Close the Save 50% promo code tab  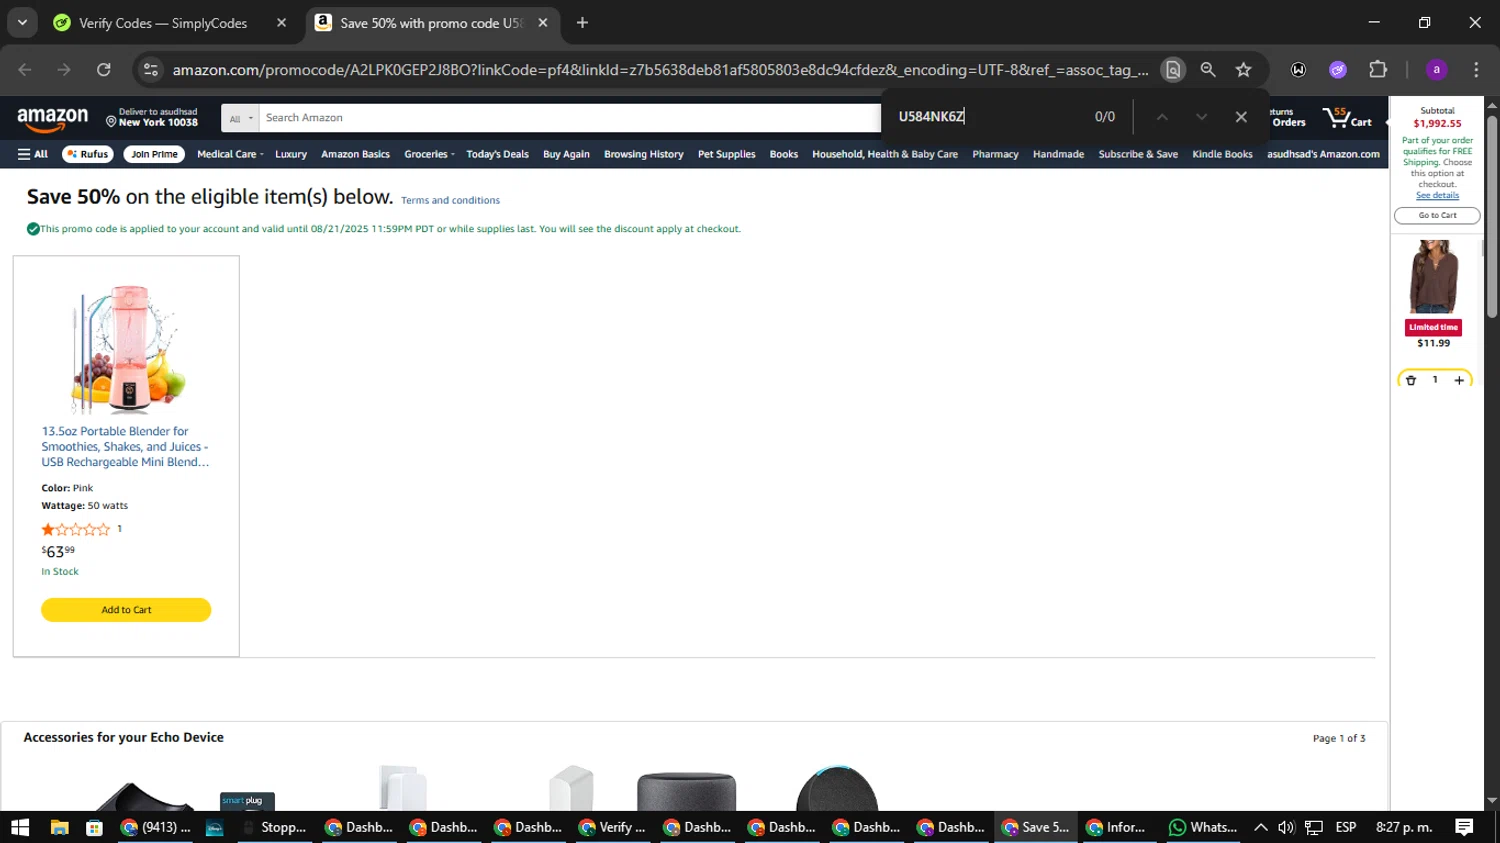click(543, 23)
